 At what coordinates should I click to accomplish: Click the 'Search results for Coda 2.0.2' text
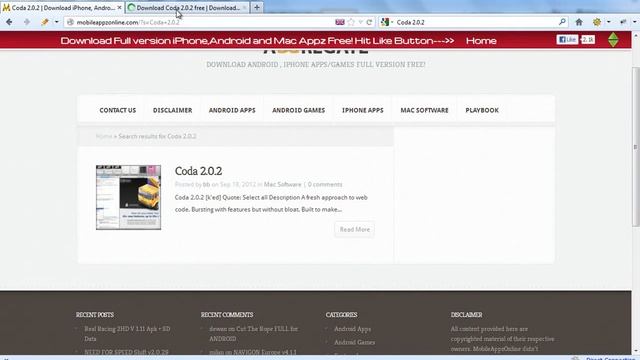coord(157,136)
